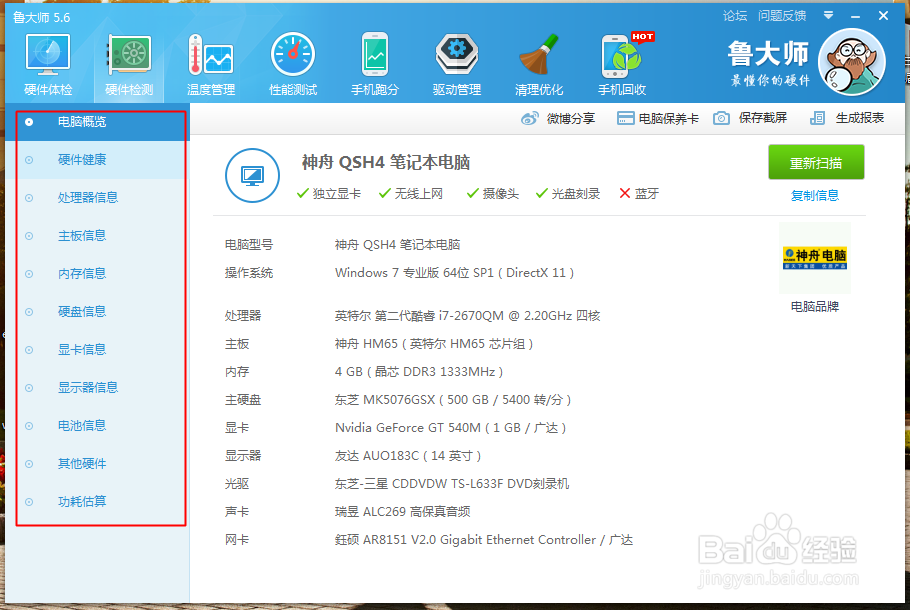Click the heading 神舟 QSH4 笔记本电脑
The image size is (910, 610).
(386, 163)
